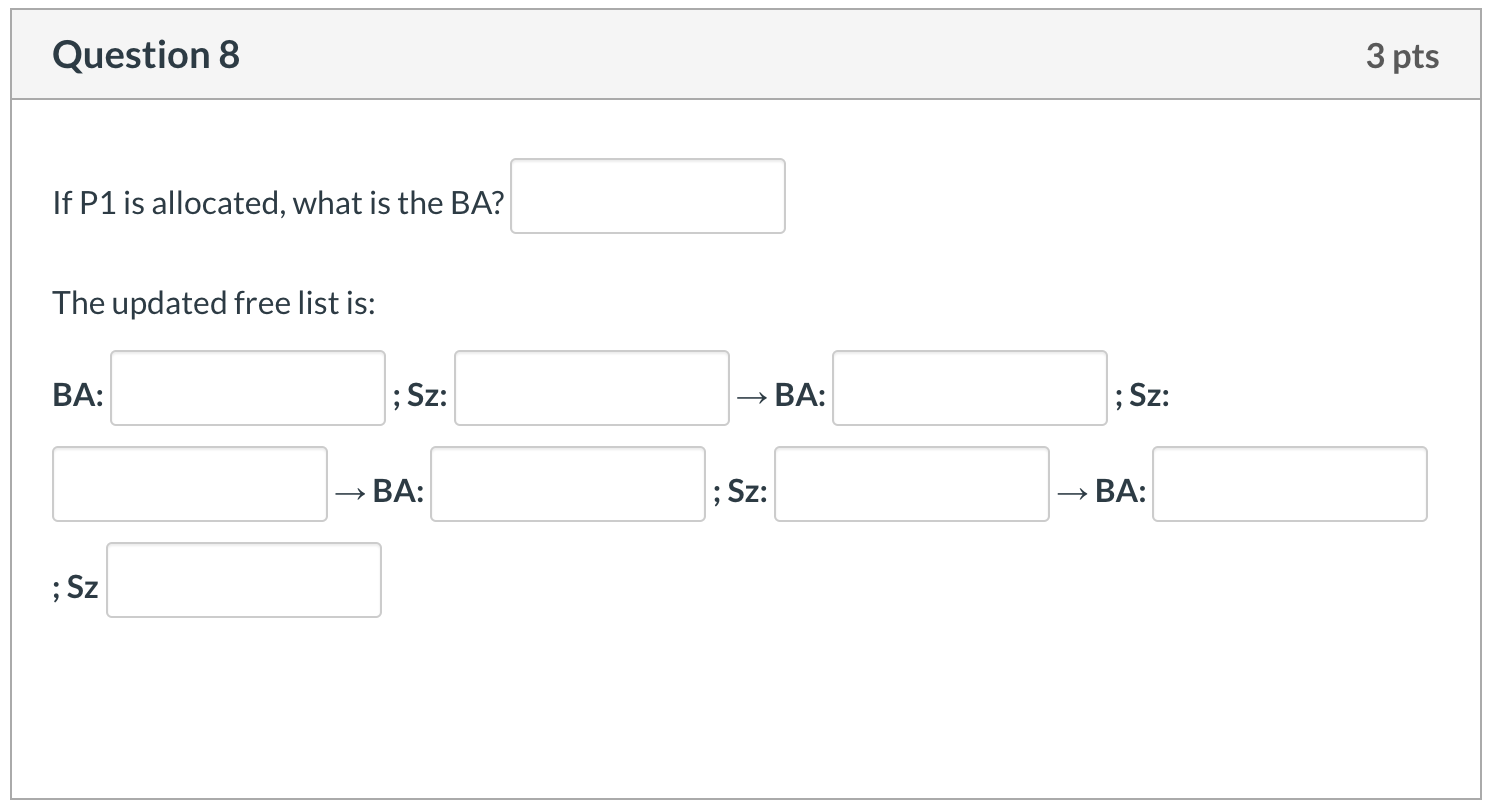This screenshot has width=1490, height=810.
Task: Click the '→ BA:' label after first Sz box
Action: pyautogui.click(x=781, y=395)
